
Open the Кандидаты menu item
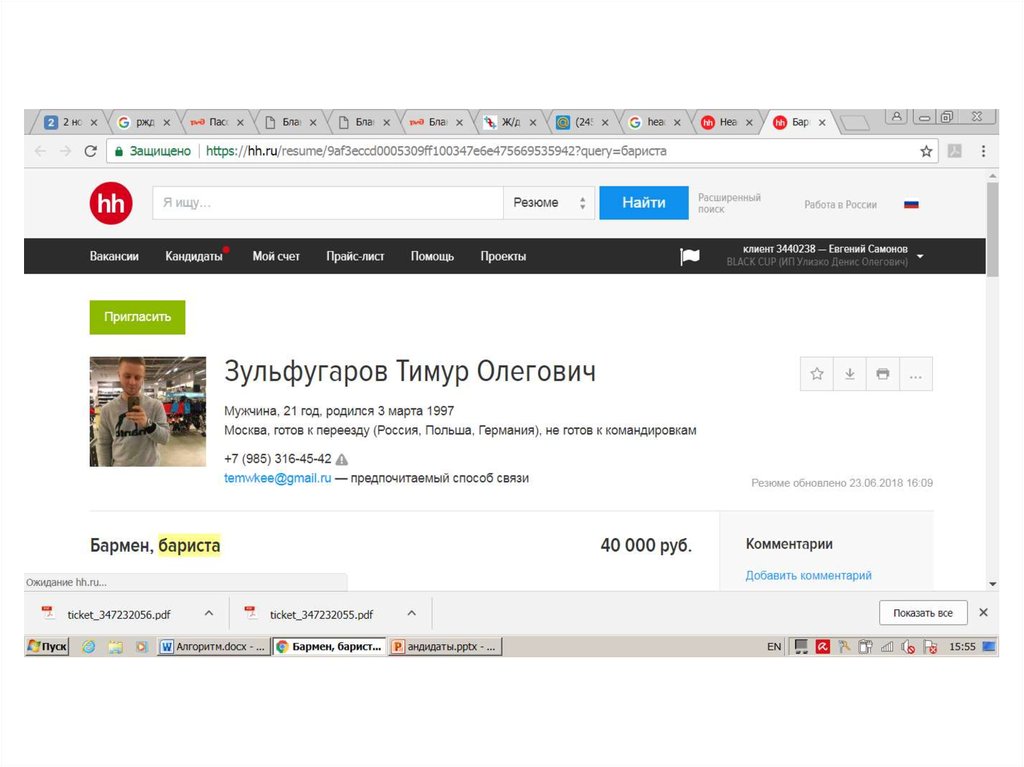coord(194,257)
